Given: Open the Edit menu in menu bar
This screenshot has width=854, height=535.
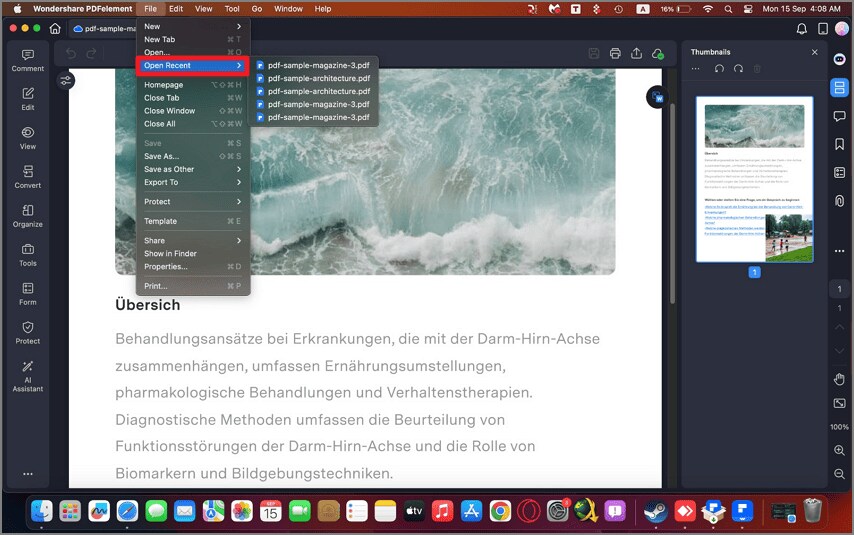Looking at the screenshot, I should 176,9.
